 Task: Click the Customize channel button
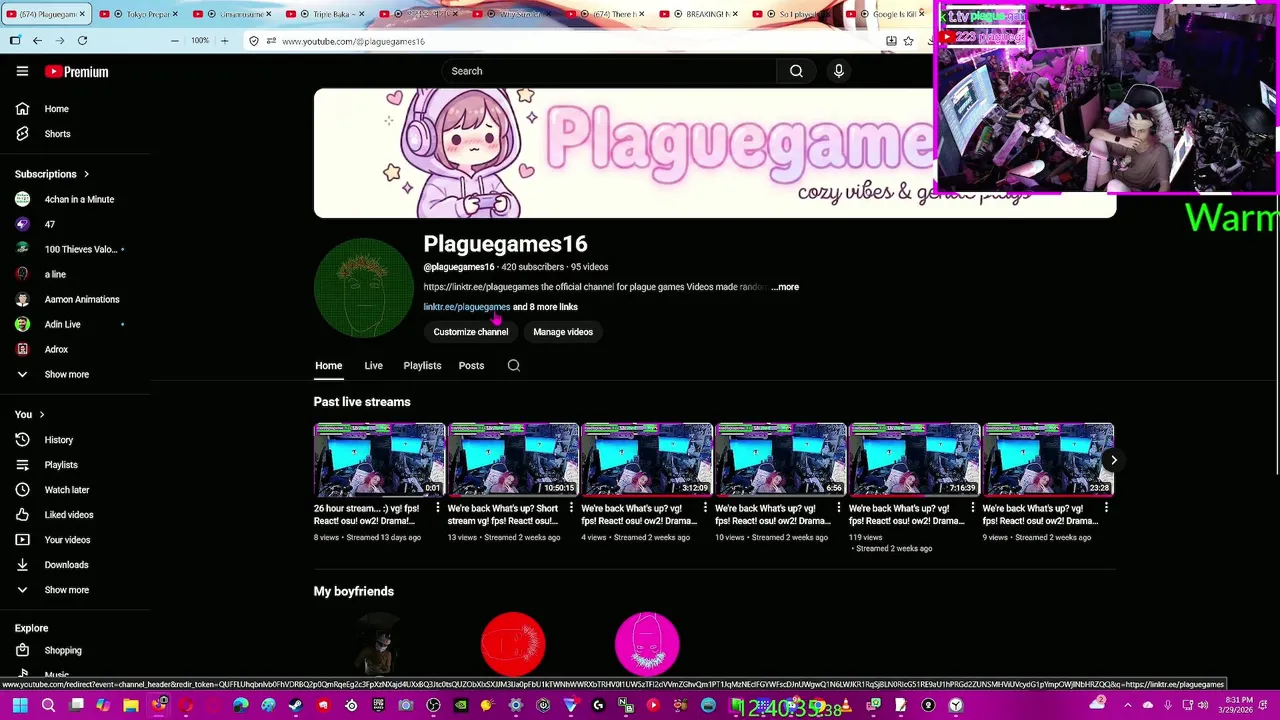click(x=470, y=332)
